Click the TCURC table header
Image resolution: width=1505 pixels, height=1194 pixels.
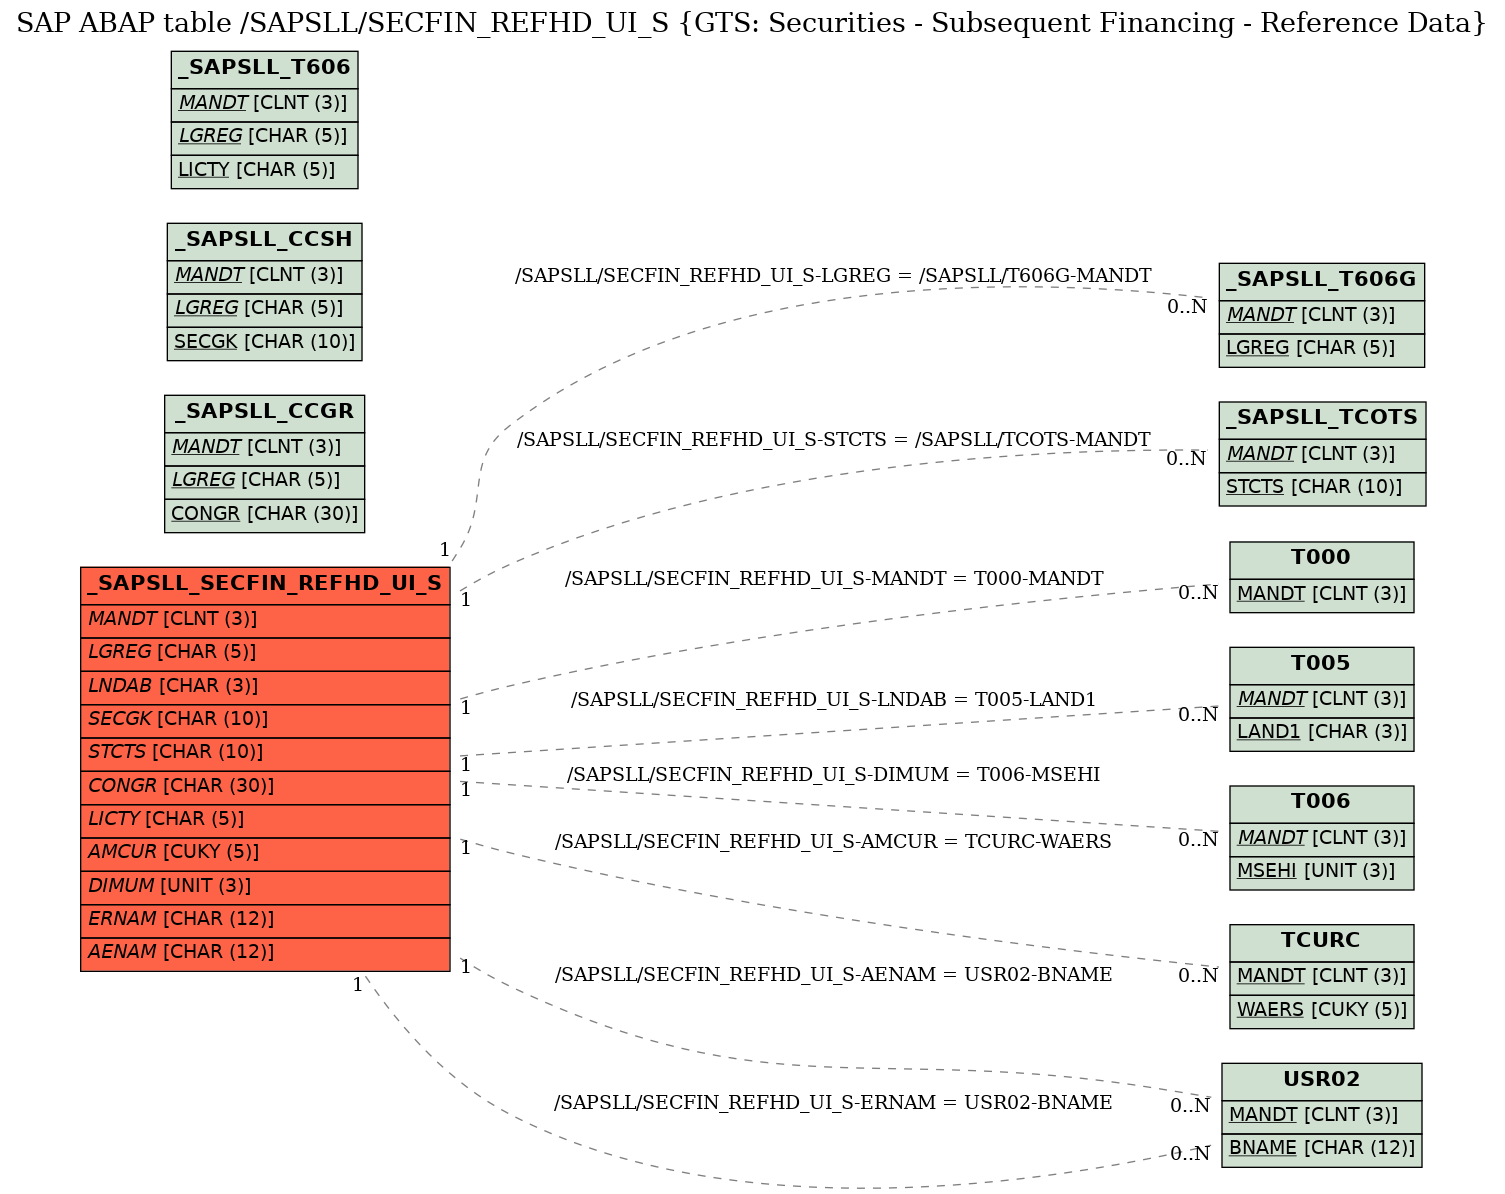[1321, 942]
